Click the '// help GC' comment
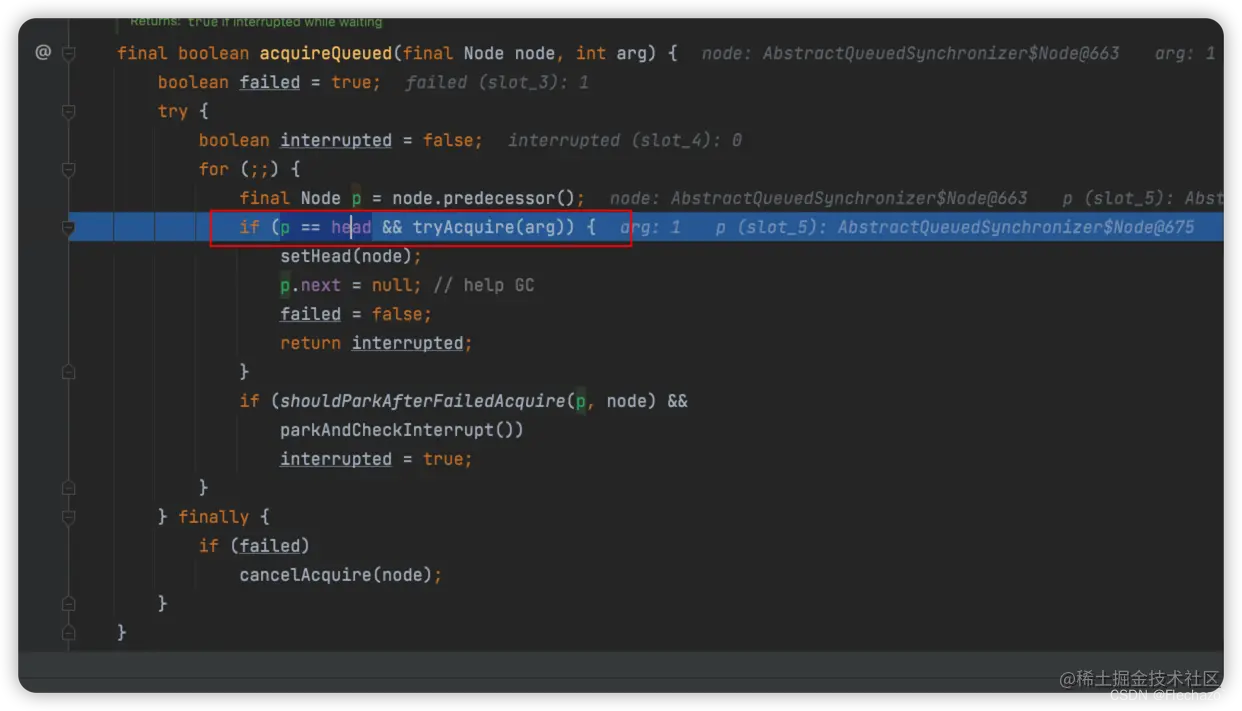This screenshot has height=711, width=1242. click(x=484, y=285)
